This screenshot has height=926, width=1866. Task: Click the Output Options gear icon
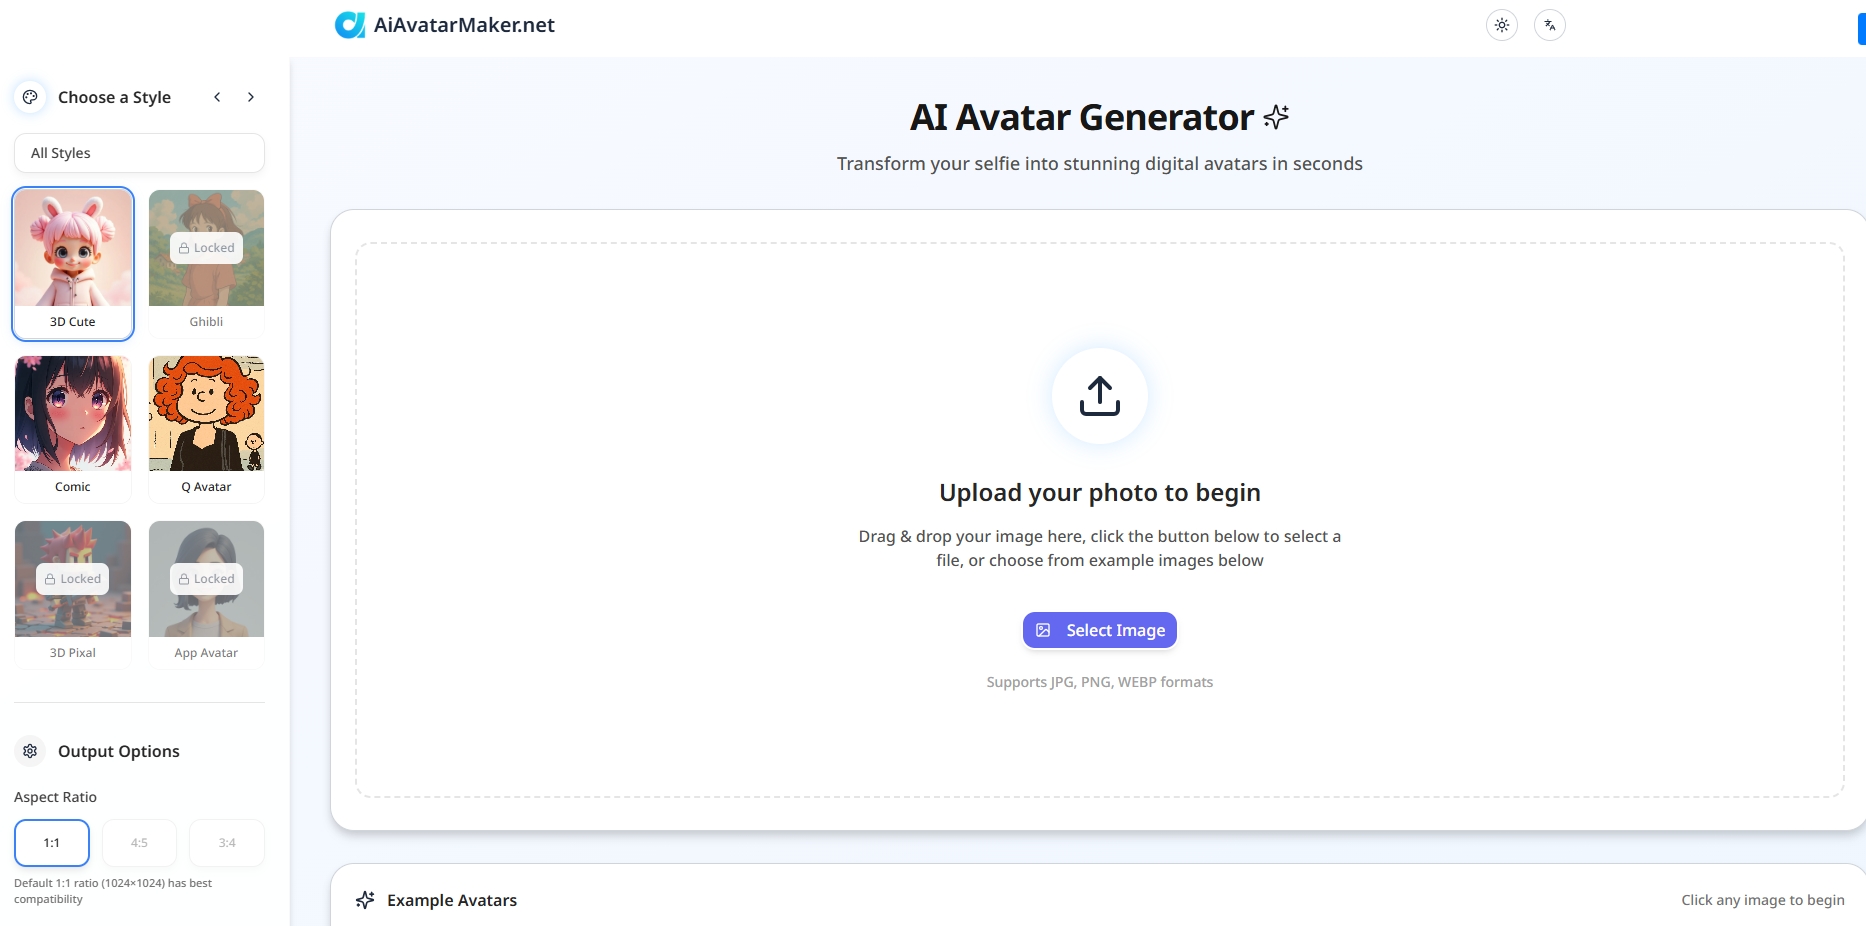pyautogui.click(x=30, y=751)
